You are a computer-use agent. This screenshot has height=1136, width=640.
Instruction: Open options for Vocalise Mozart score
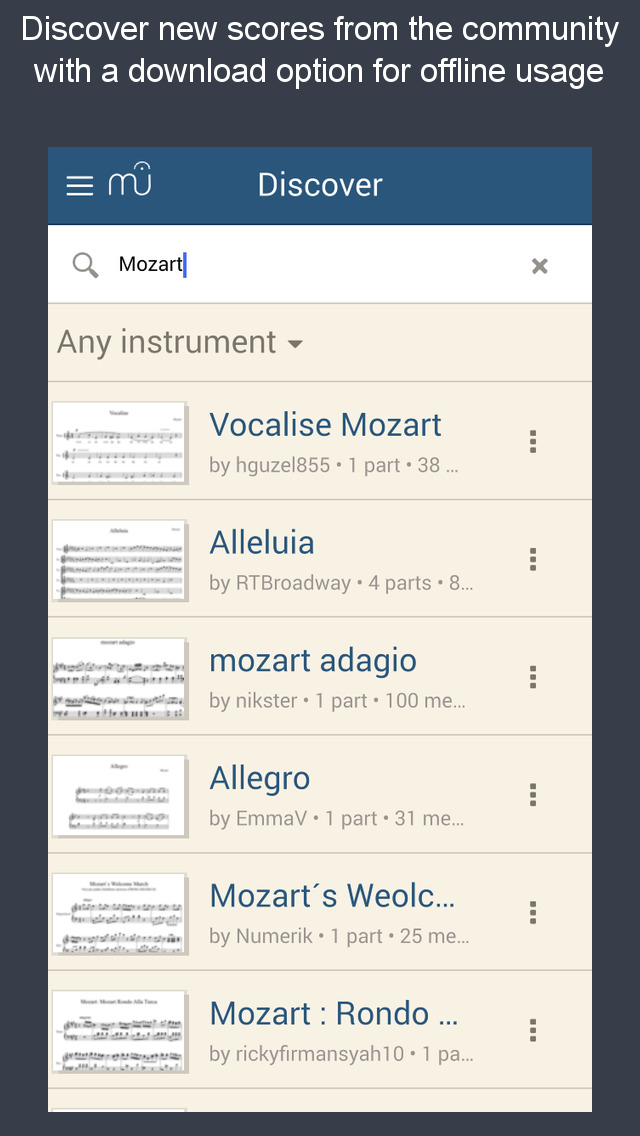click(x=533, y=441)
